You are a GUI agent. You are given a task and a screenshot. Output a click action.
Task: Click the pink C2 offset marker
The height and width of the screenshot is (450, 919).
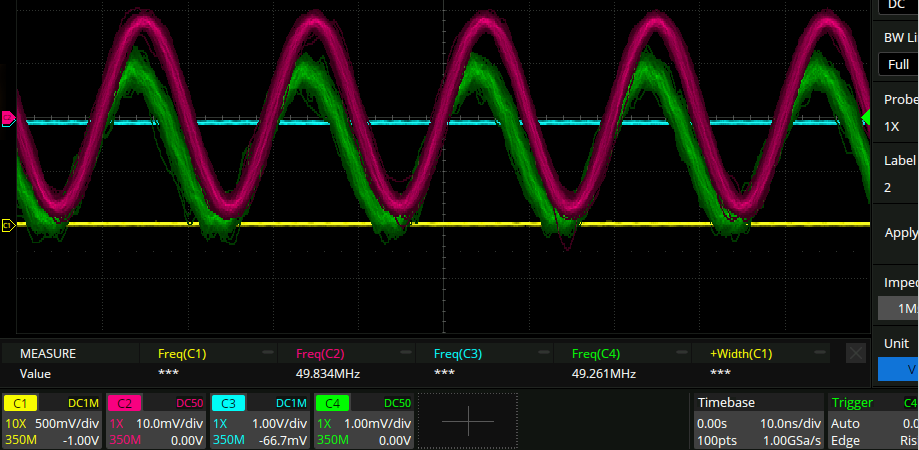[x=8, y=119]
